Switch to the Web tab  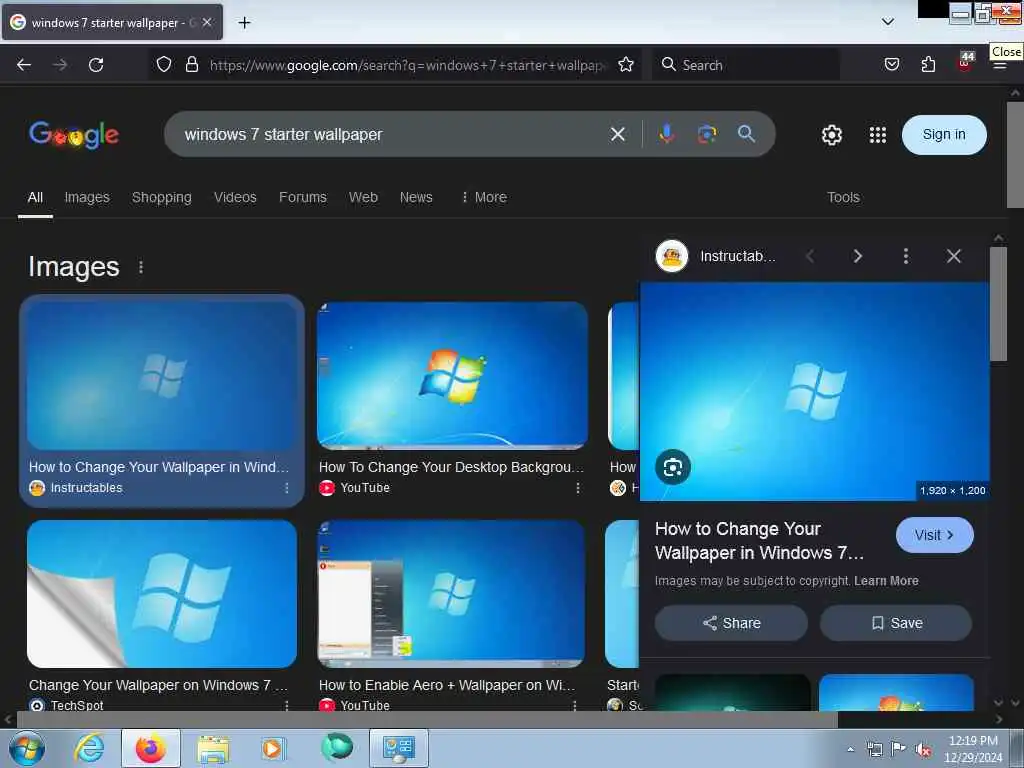click(x=363, y=197)
